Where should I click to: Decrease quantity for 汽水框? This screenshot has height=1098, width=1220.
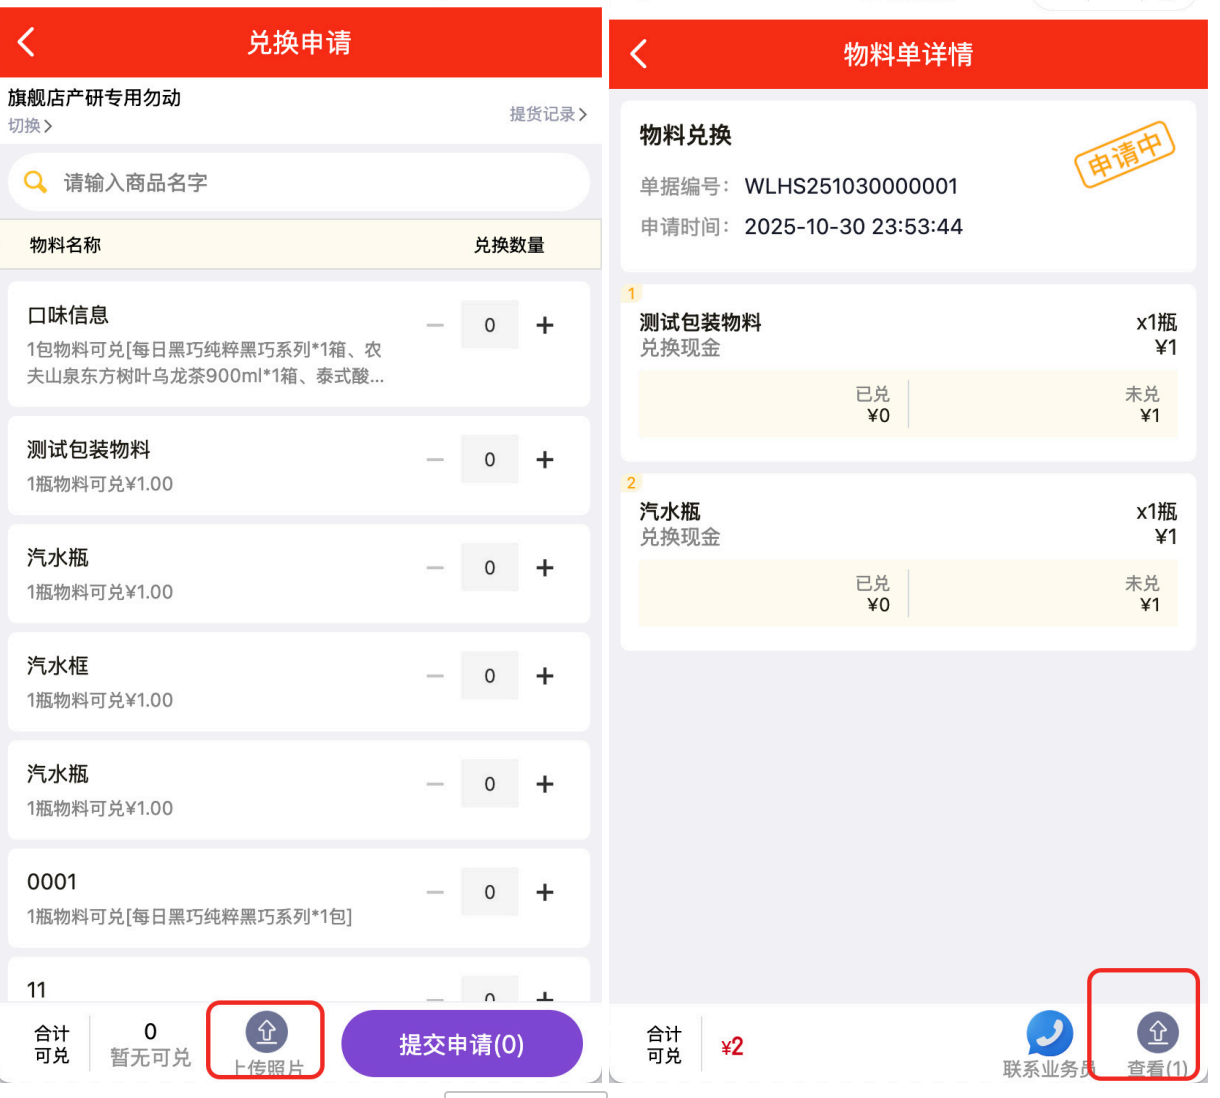435,676
